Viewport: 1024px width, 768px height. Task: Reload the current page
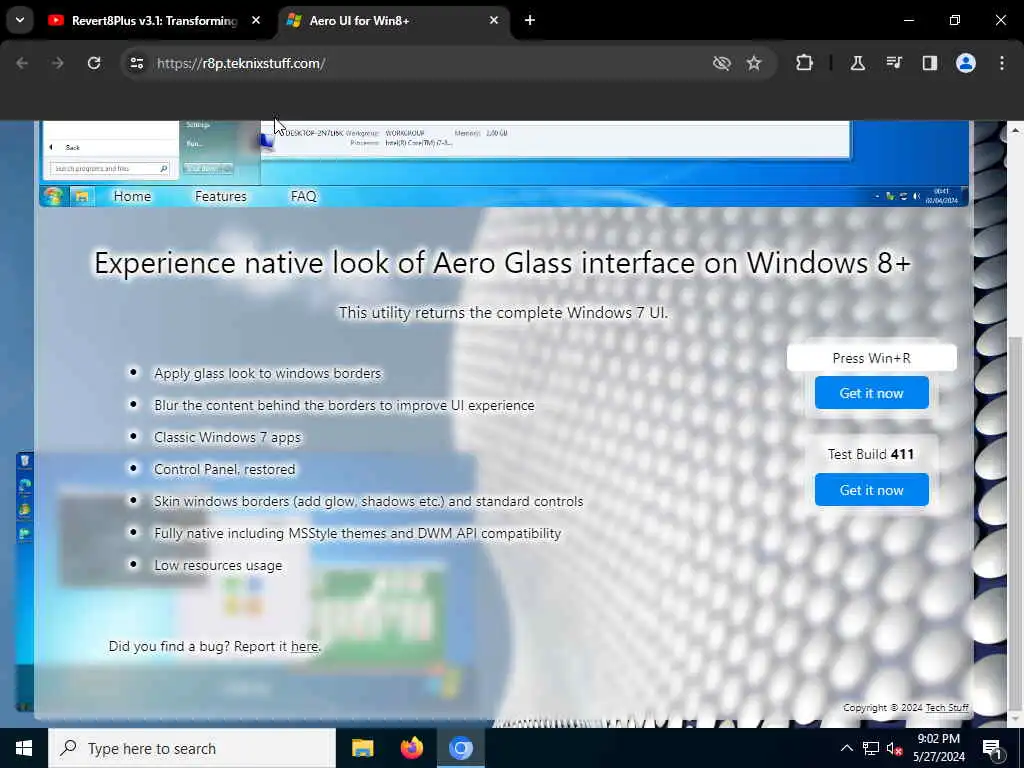(94, 63)
